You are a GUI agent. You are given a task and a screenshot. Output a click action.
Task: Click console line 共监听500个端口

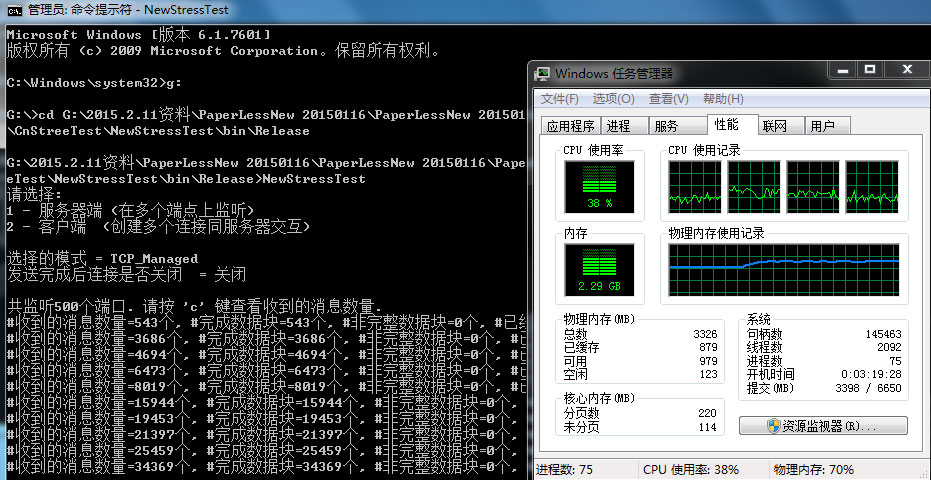[194, 307]
